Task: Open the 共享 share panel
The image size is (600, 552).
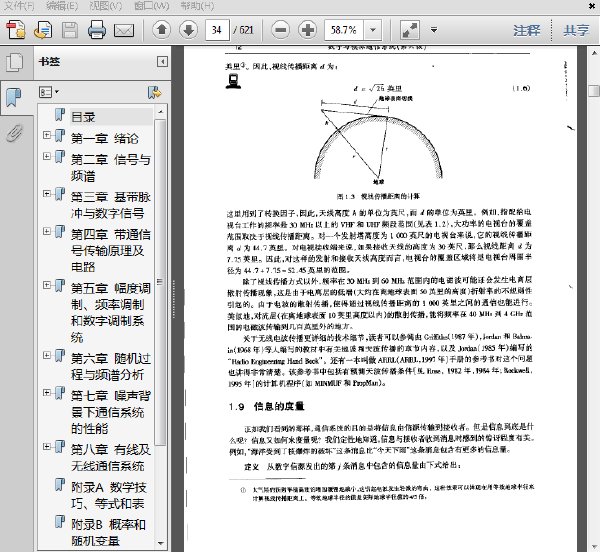Action: point(576,30)
